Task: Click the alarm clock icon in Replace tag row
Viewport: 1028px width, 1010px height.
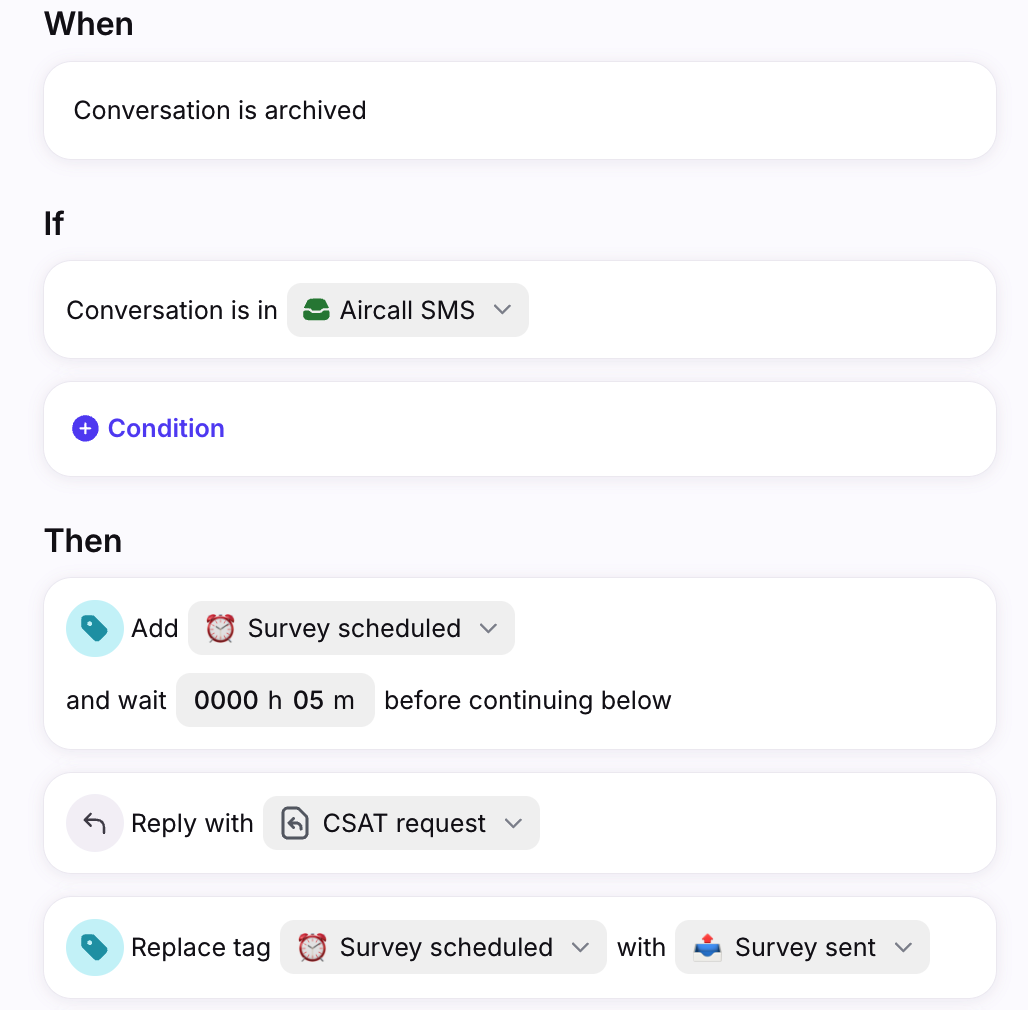Action: tap(312, 948)
